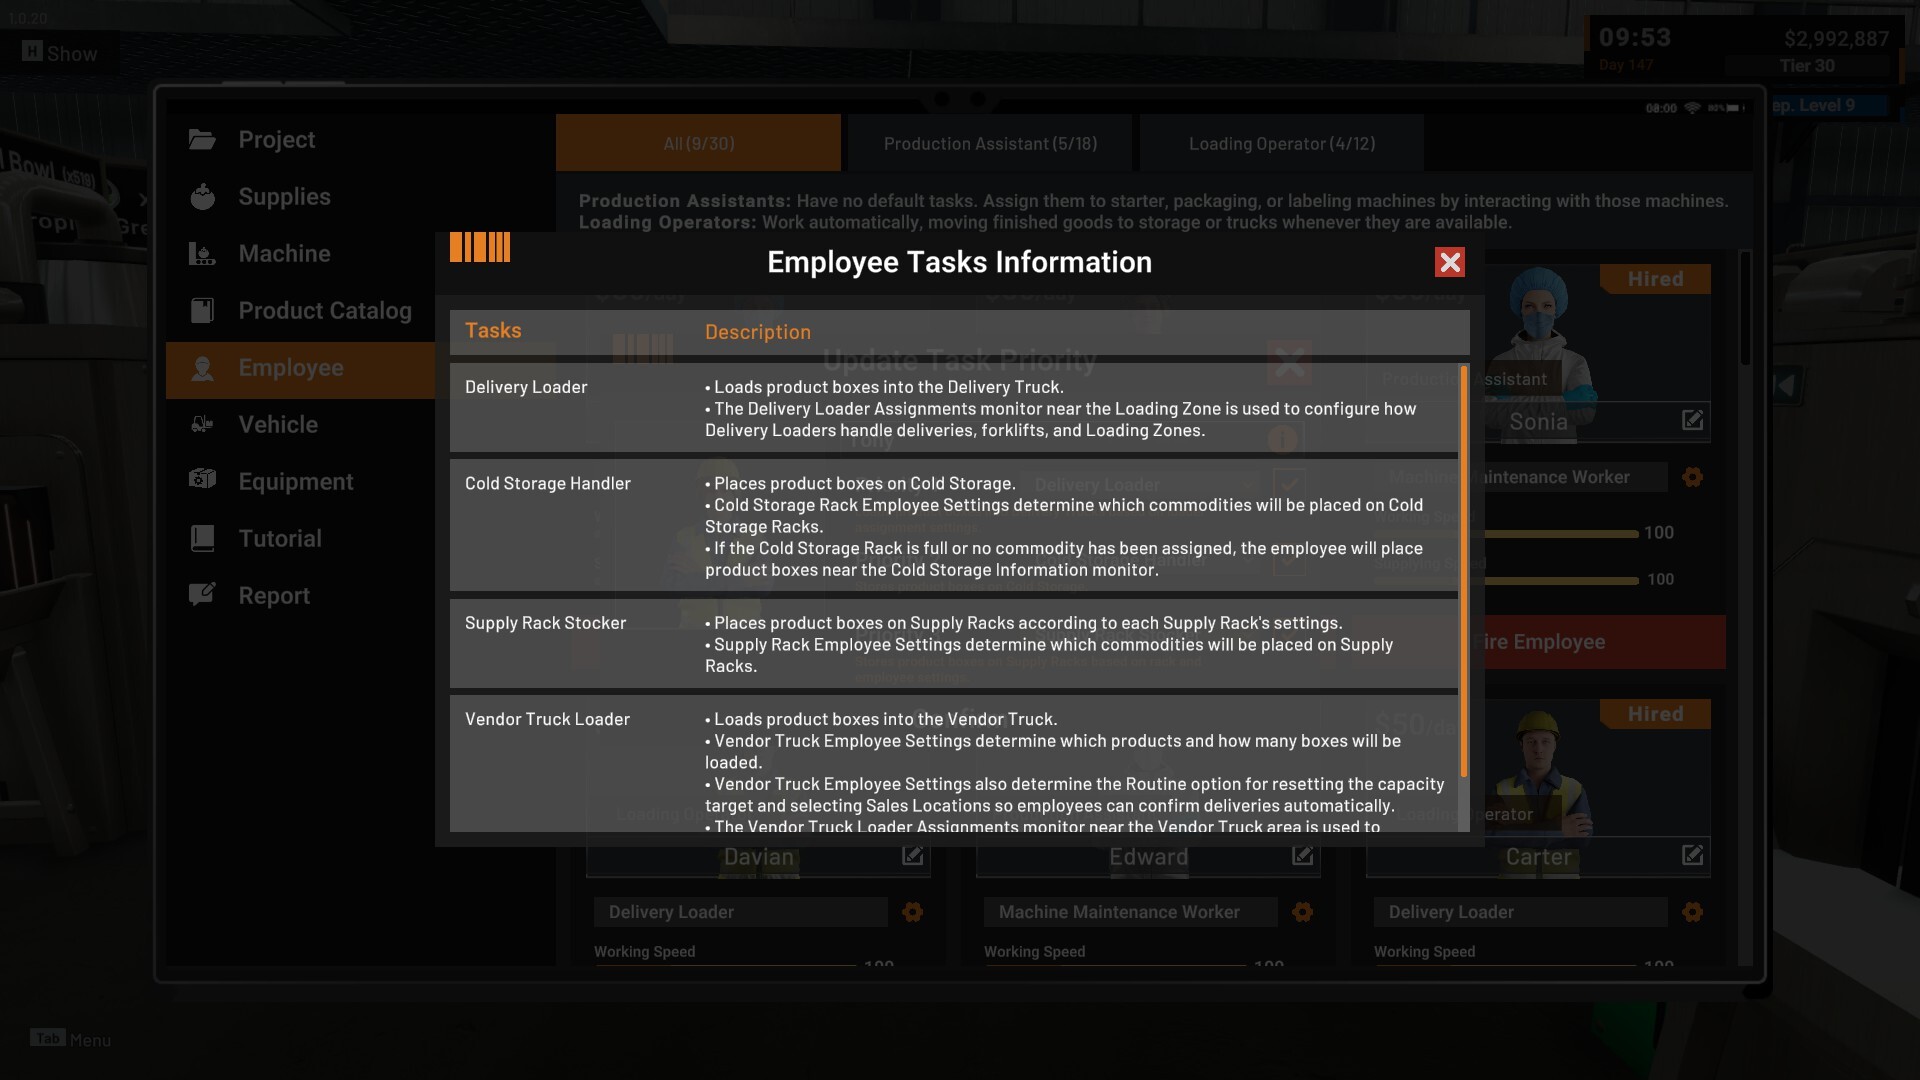
Task: Click the Employee Tasks Information scrollbar
Action: click(x=1464, y=571)
